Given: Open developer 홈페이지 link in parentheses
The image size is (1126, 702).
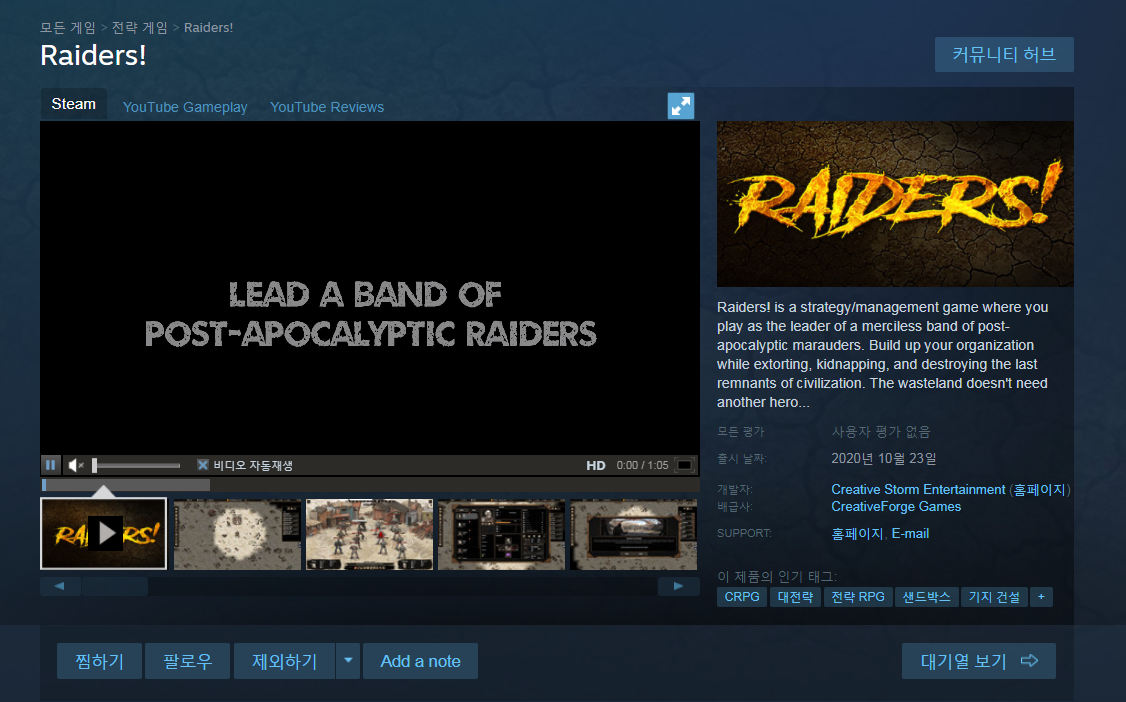Looking at the screenshot, I should (1039, 490).
